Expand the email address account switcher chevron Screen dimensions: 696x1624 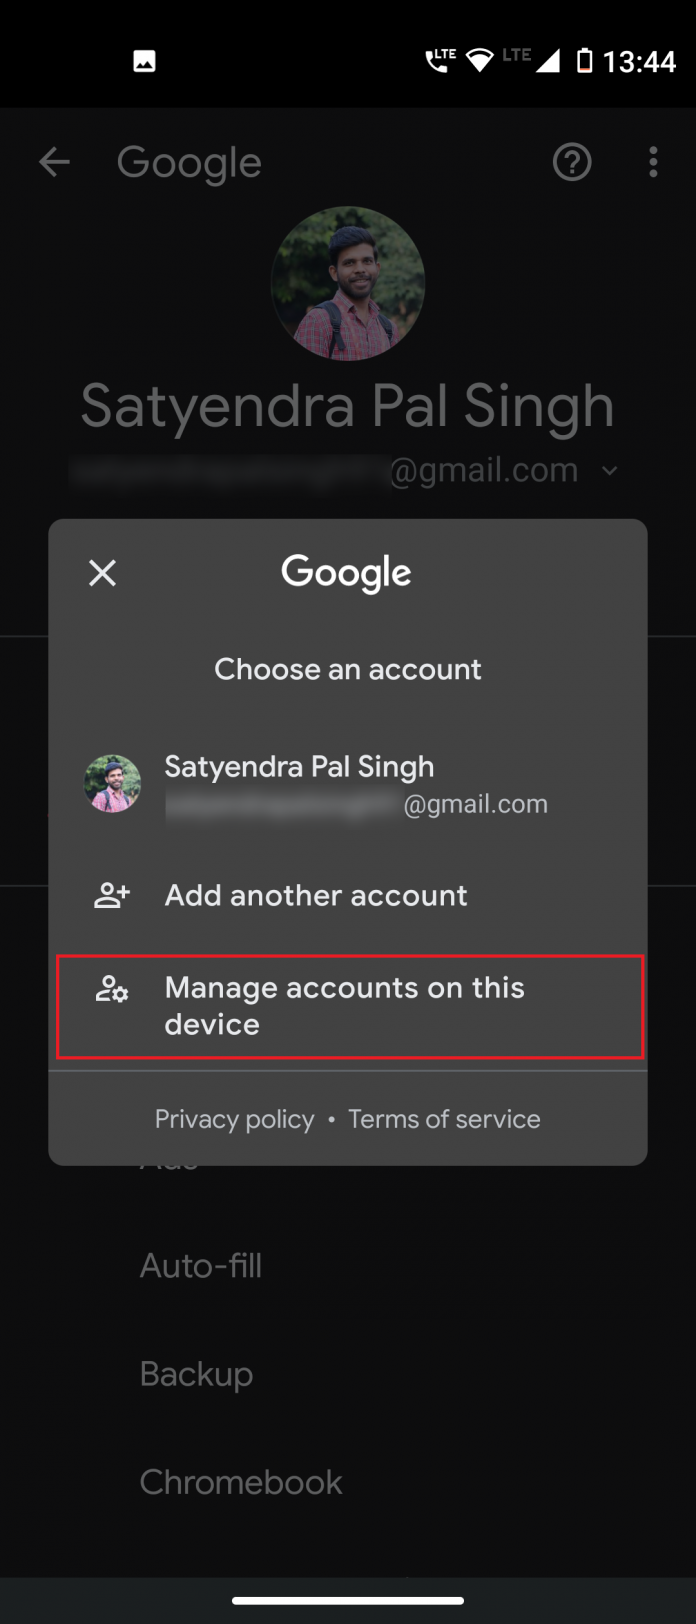611,470
